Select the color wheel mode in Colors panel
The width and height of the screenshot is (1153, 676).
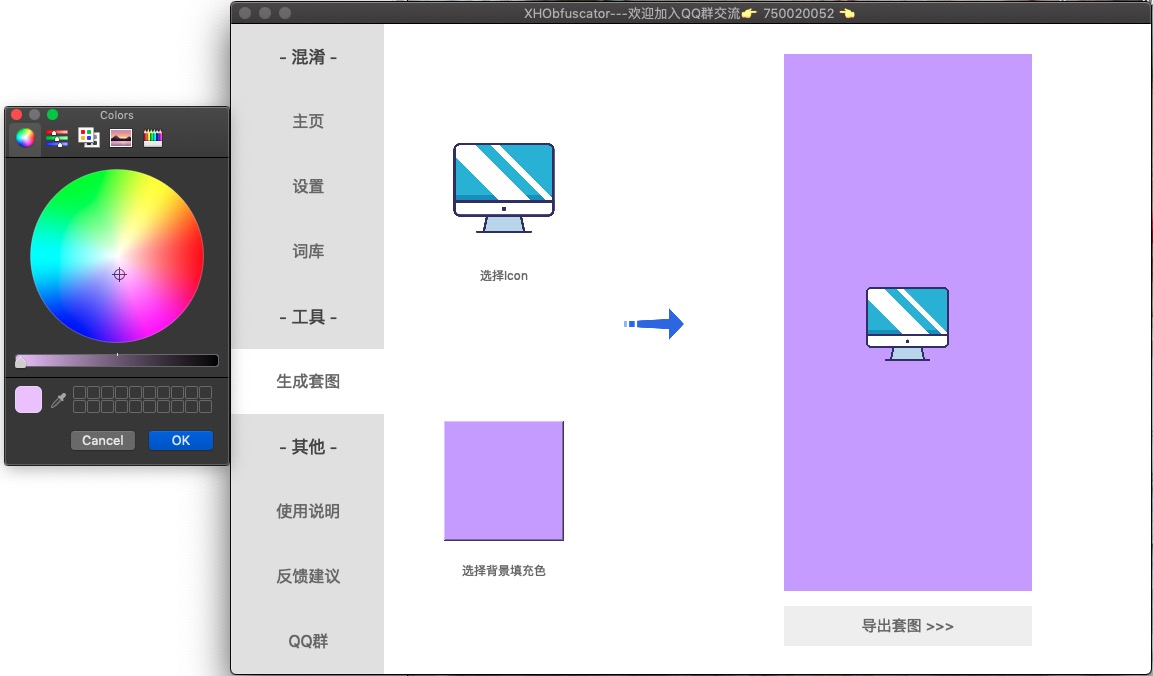pos(24,137)
